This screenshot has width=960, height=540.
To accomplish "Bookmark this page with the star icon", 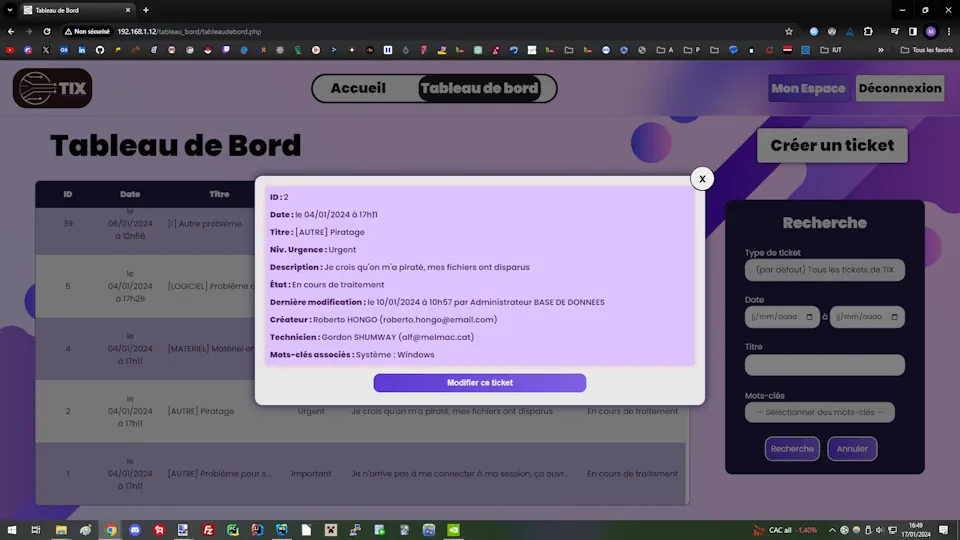I will tap(789, 31).
